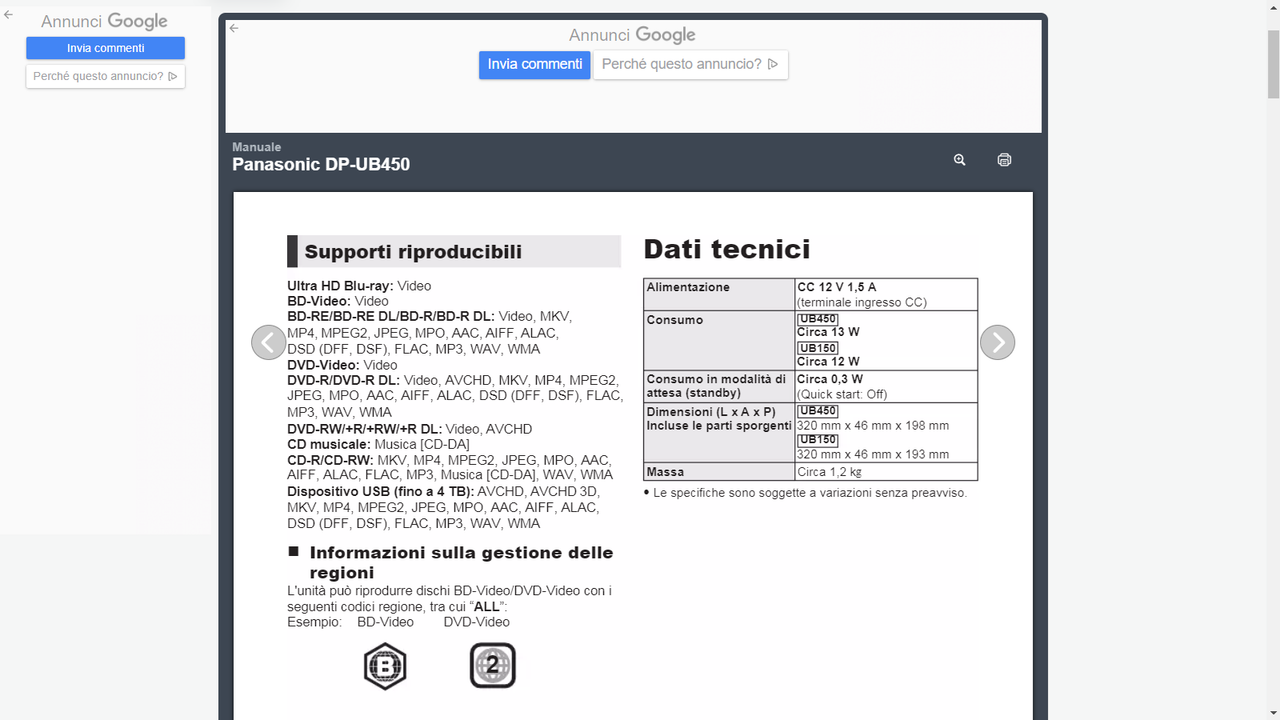Click 'Invia commenti' in top banner ad
Screen dimensions: 1280x720
pos(535,65)
